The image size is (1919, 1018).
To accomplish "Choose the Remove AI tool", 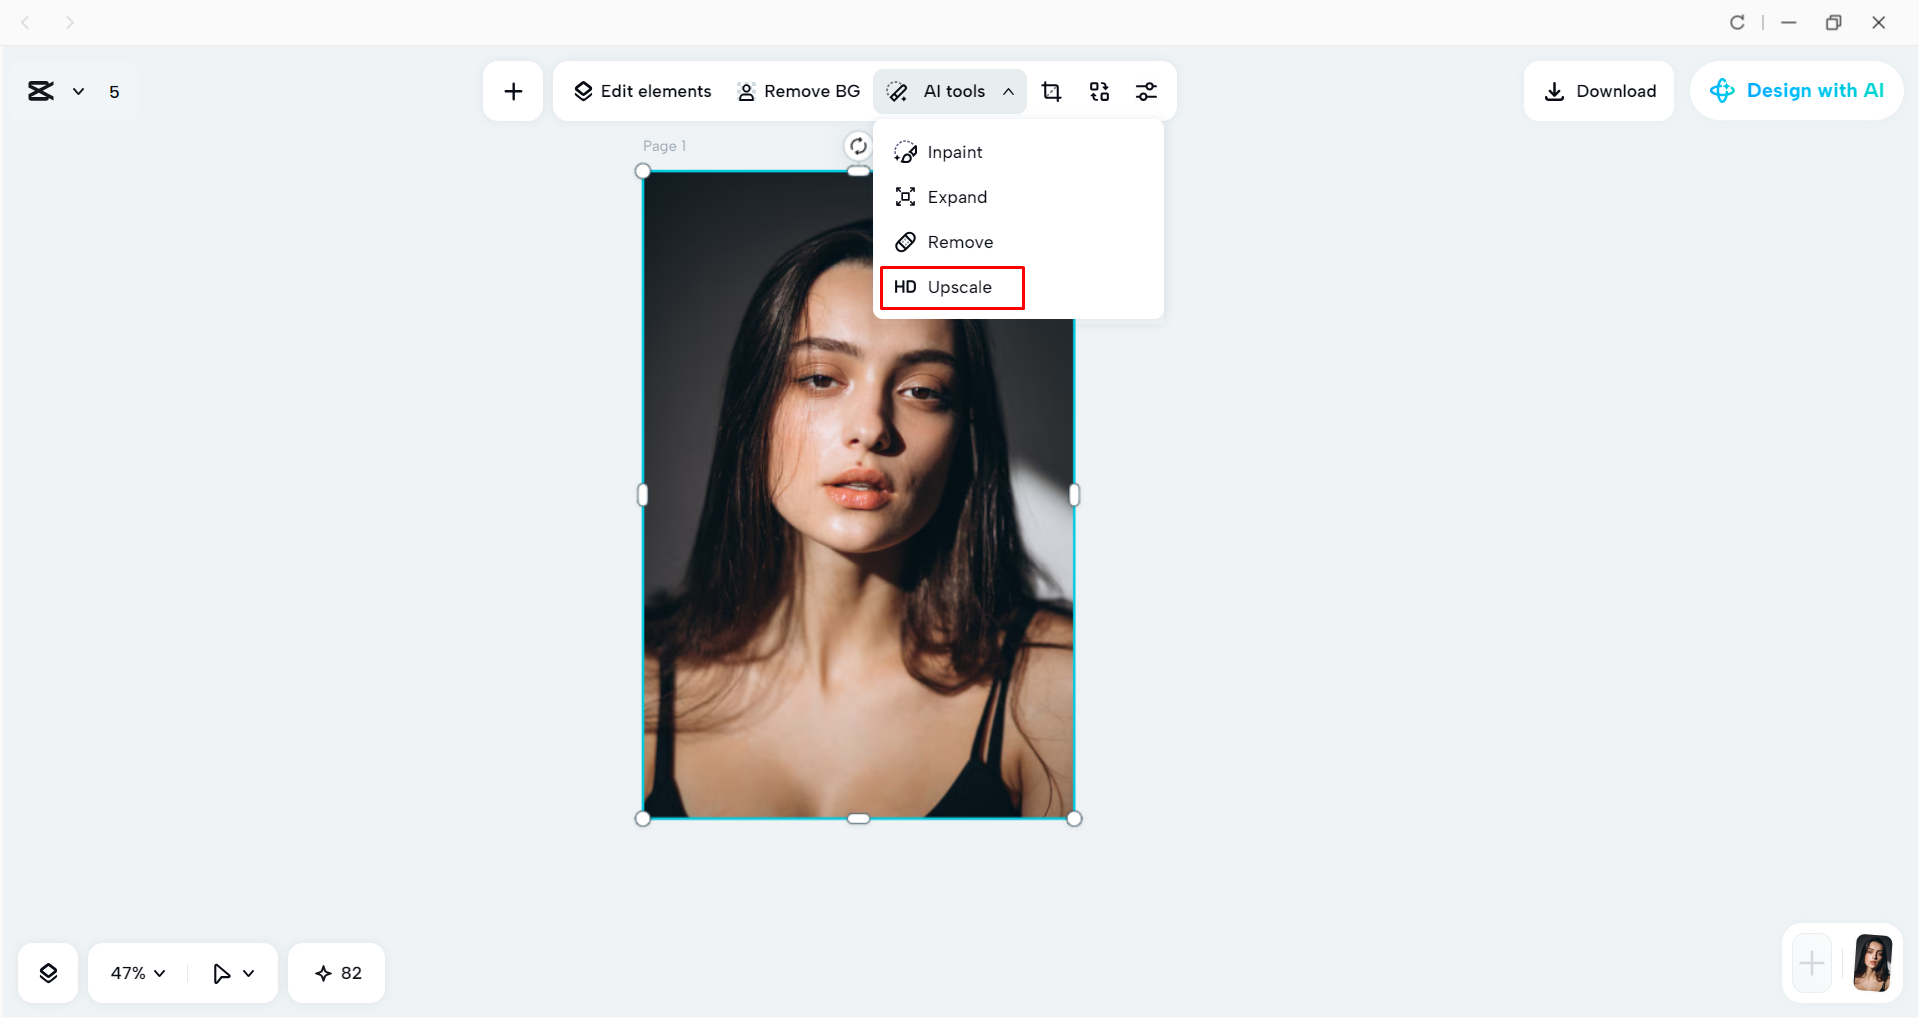I will 959,241.
